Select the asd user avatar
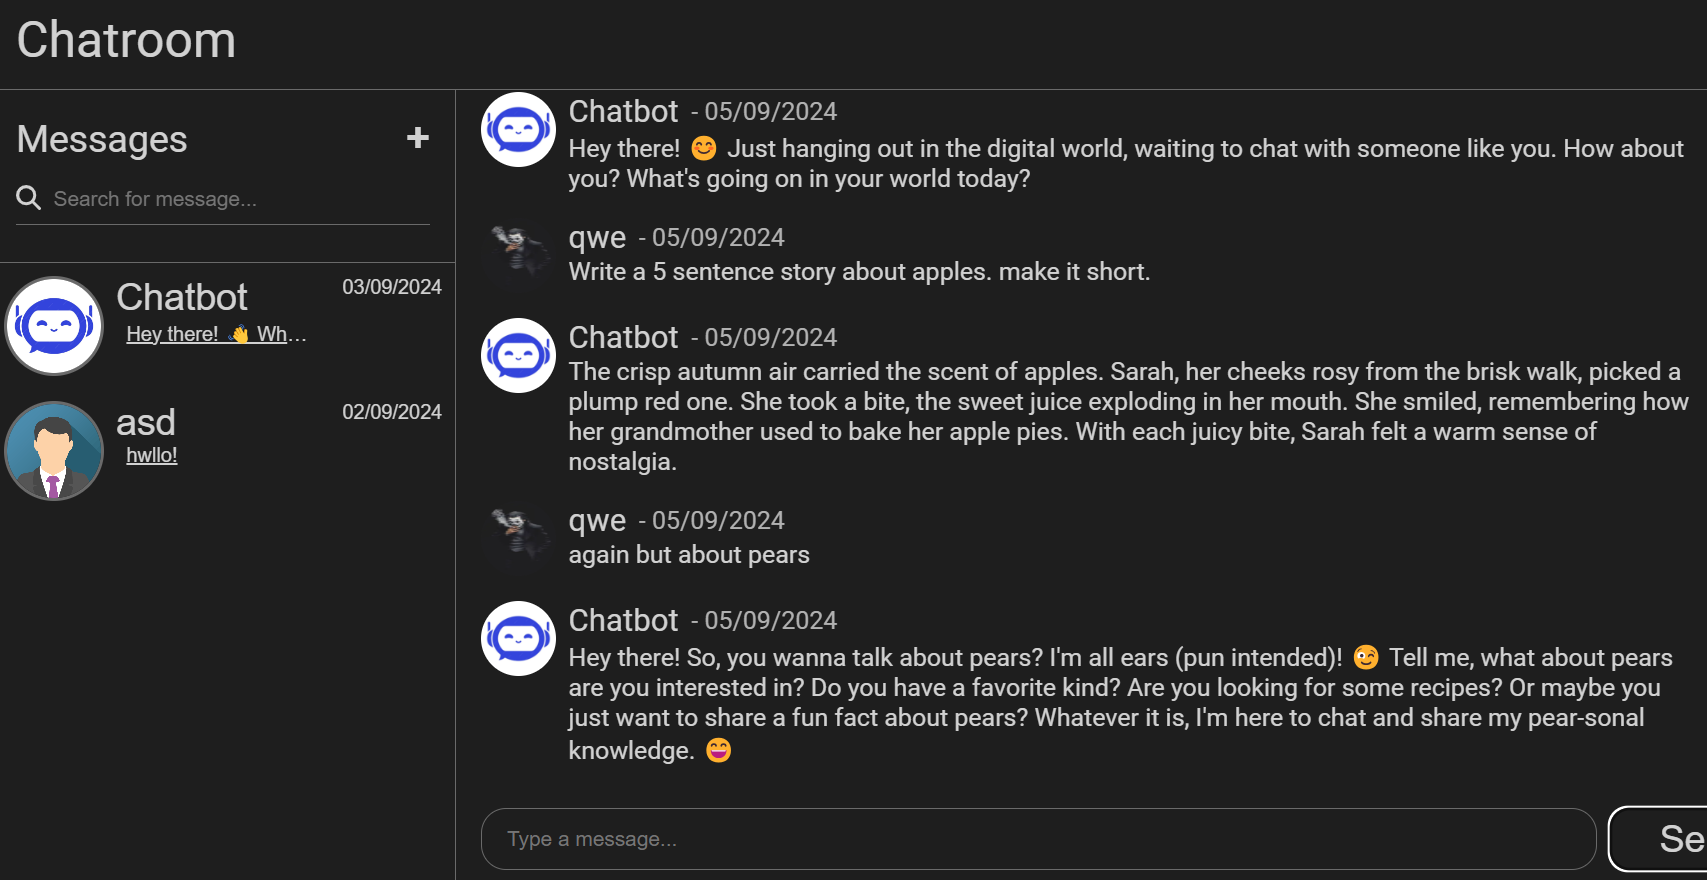The image size is (1707, 880). point(54,451)
